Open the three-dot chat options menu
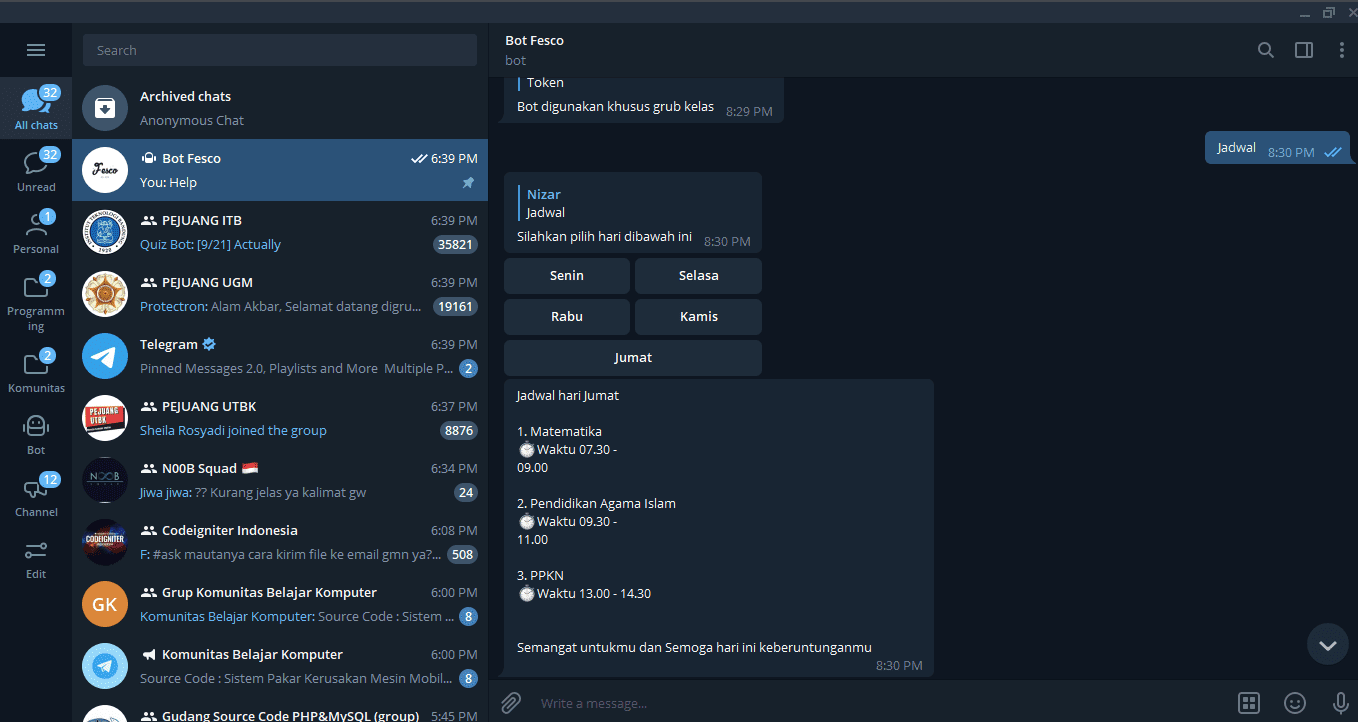Screen dimensions: 1358x722 click(1342, 50)
